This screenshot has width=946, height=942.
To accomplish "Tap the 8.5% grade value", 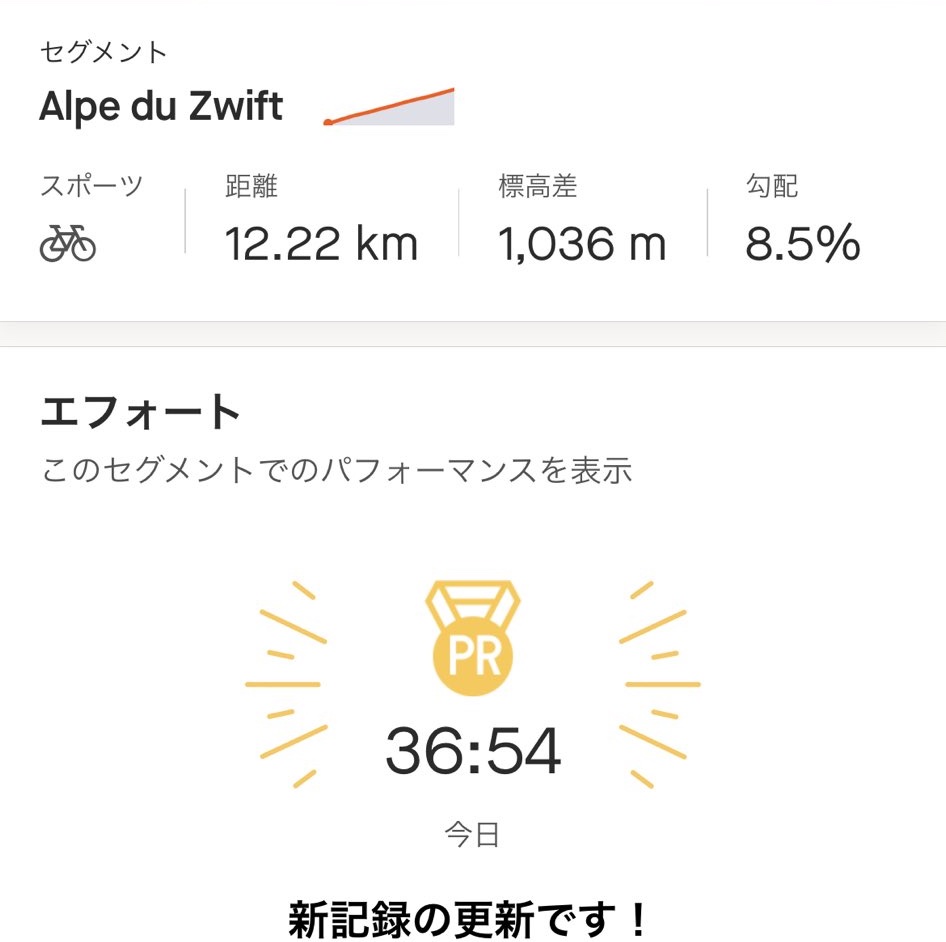I will tap(802, 243).
